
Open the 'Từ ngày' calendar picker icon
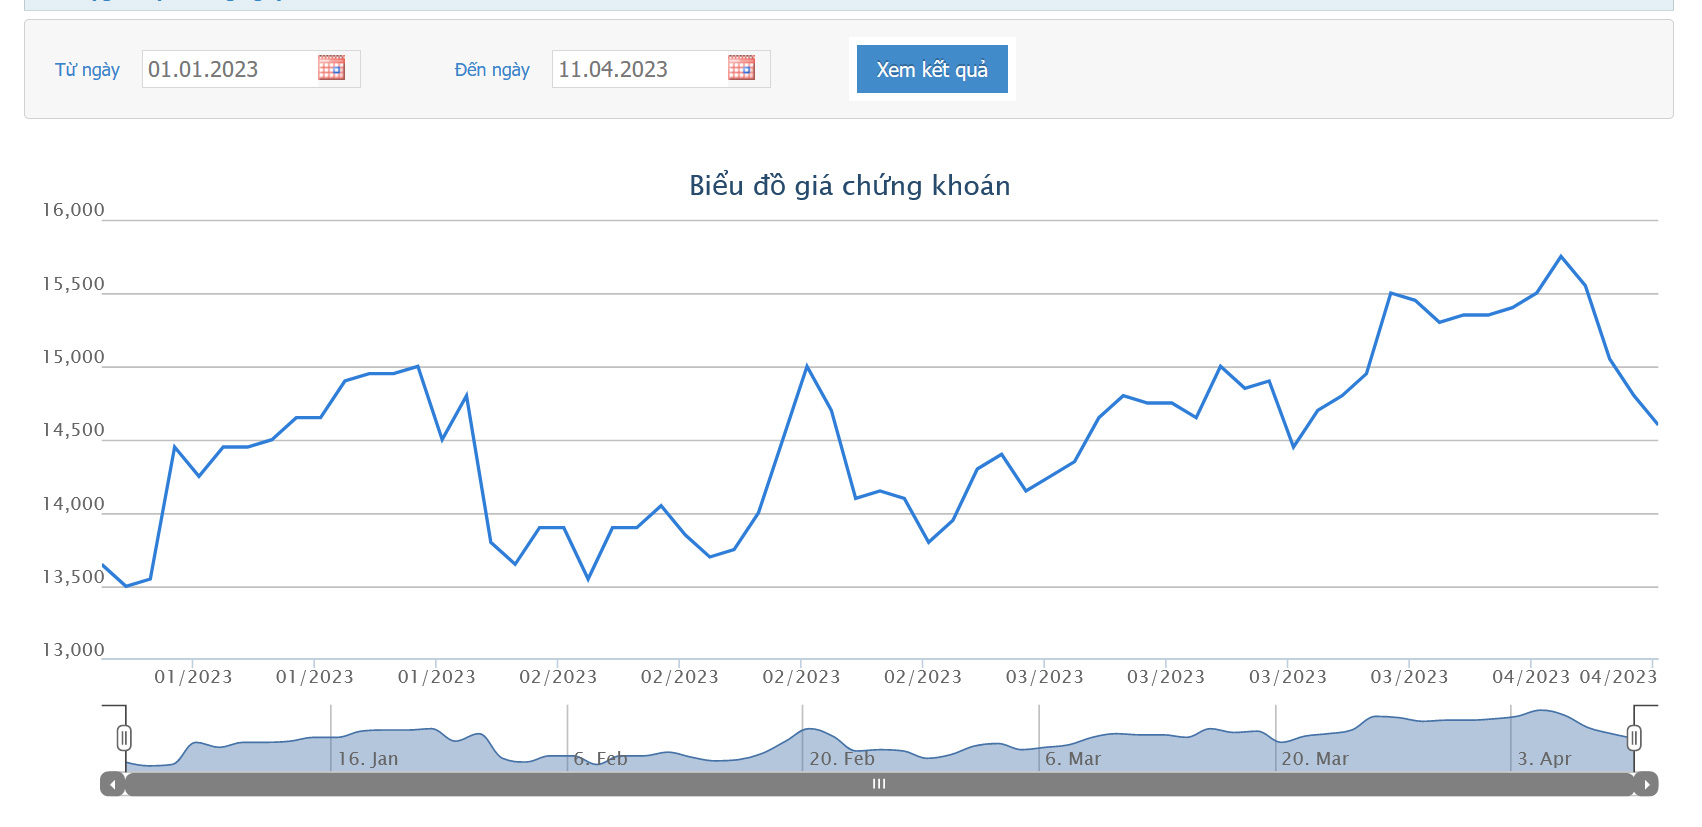pyautogui.click(x=331, y=68)
